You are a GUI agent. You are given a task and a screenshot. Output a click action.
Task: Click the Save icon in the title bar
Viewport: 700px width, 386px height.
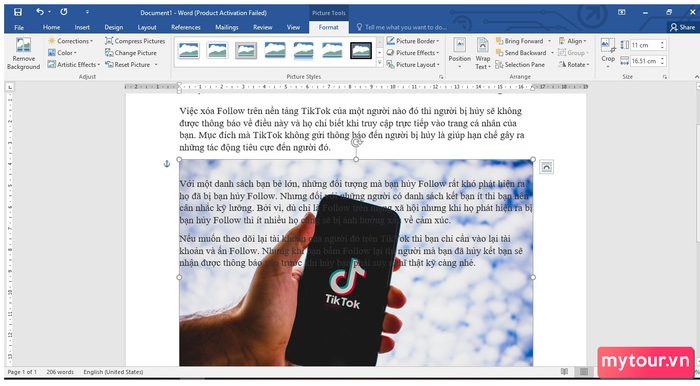(x=17, y=12)
